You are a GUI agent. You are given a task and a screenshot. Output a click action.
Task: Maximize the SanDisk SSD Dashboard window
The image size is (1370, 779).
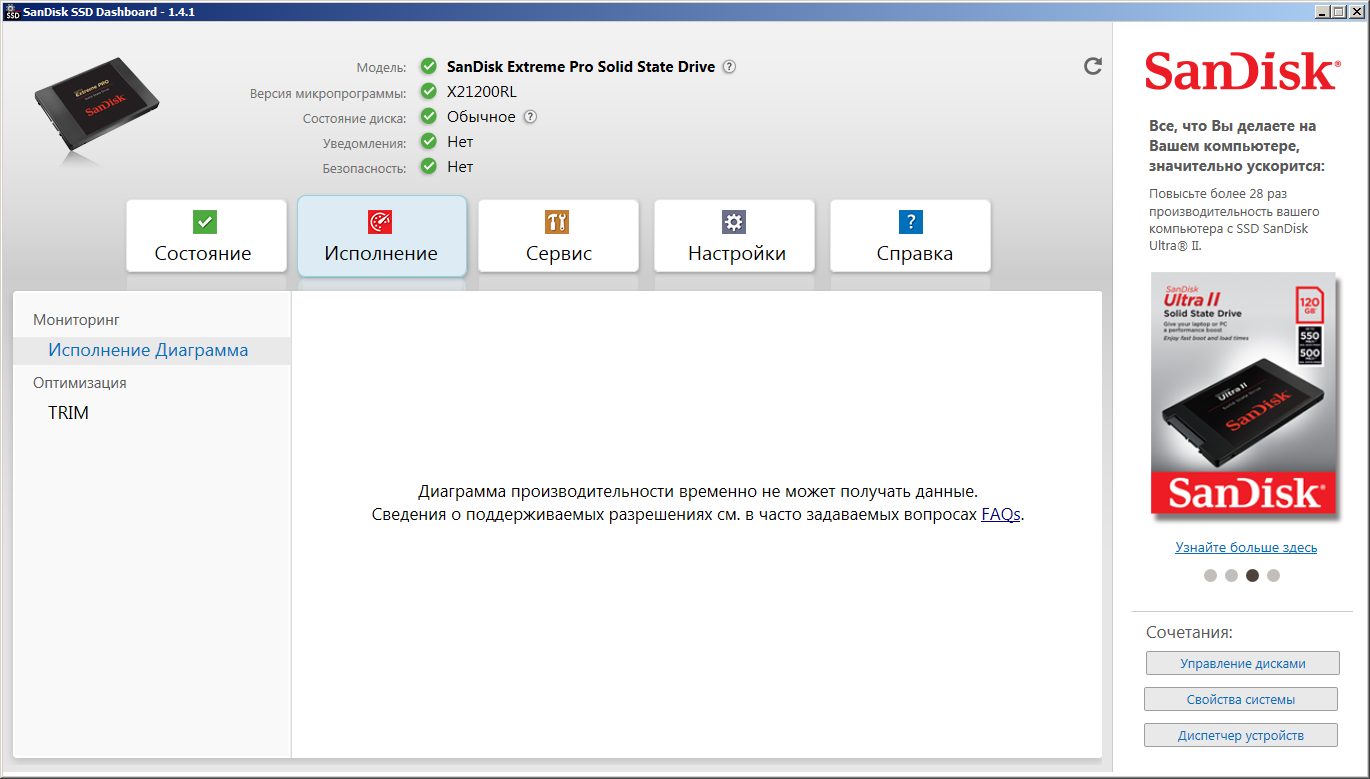tap(1339, 11)
